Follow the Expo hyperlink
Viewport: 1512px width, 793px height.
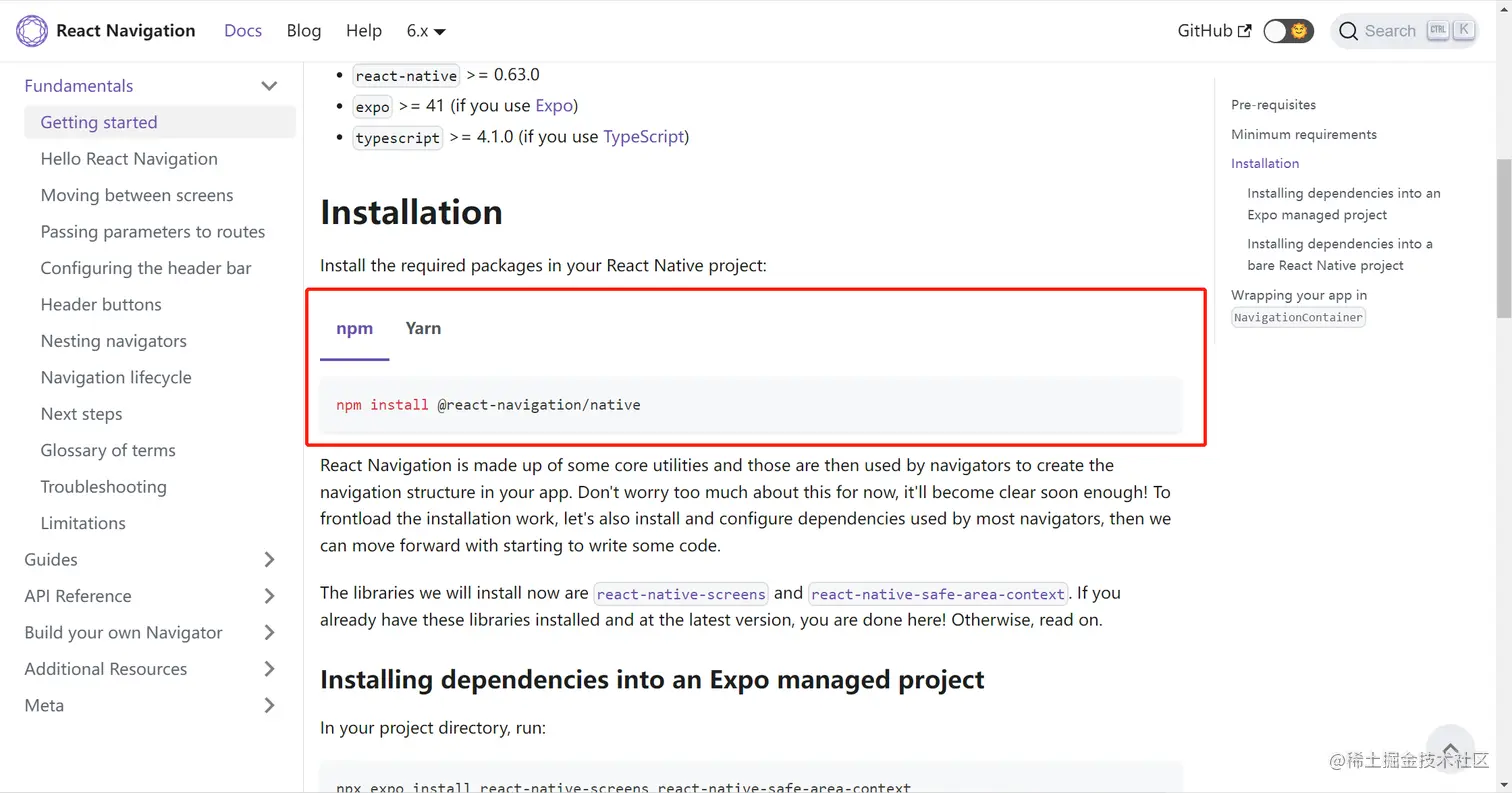click(554, 106)
